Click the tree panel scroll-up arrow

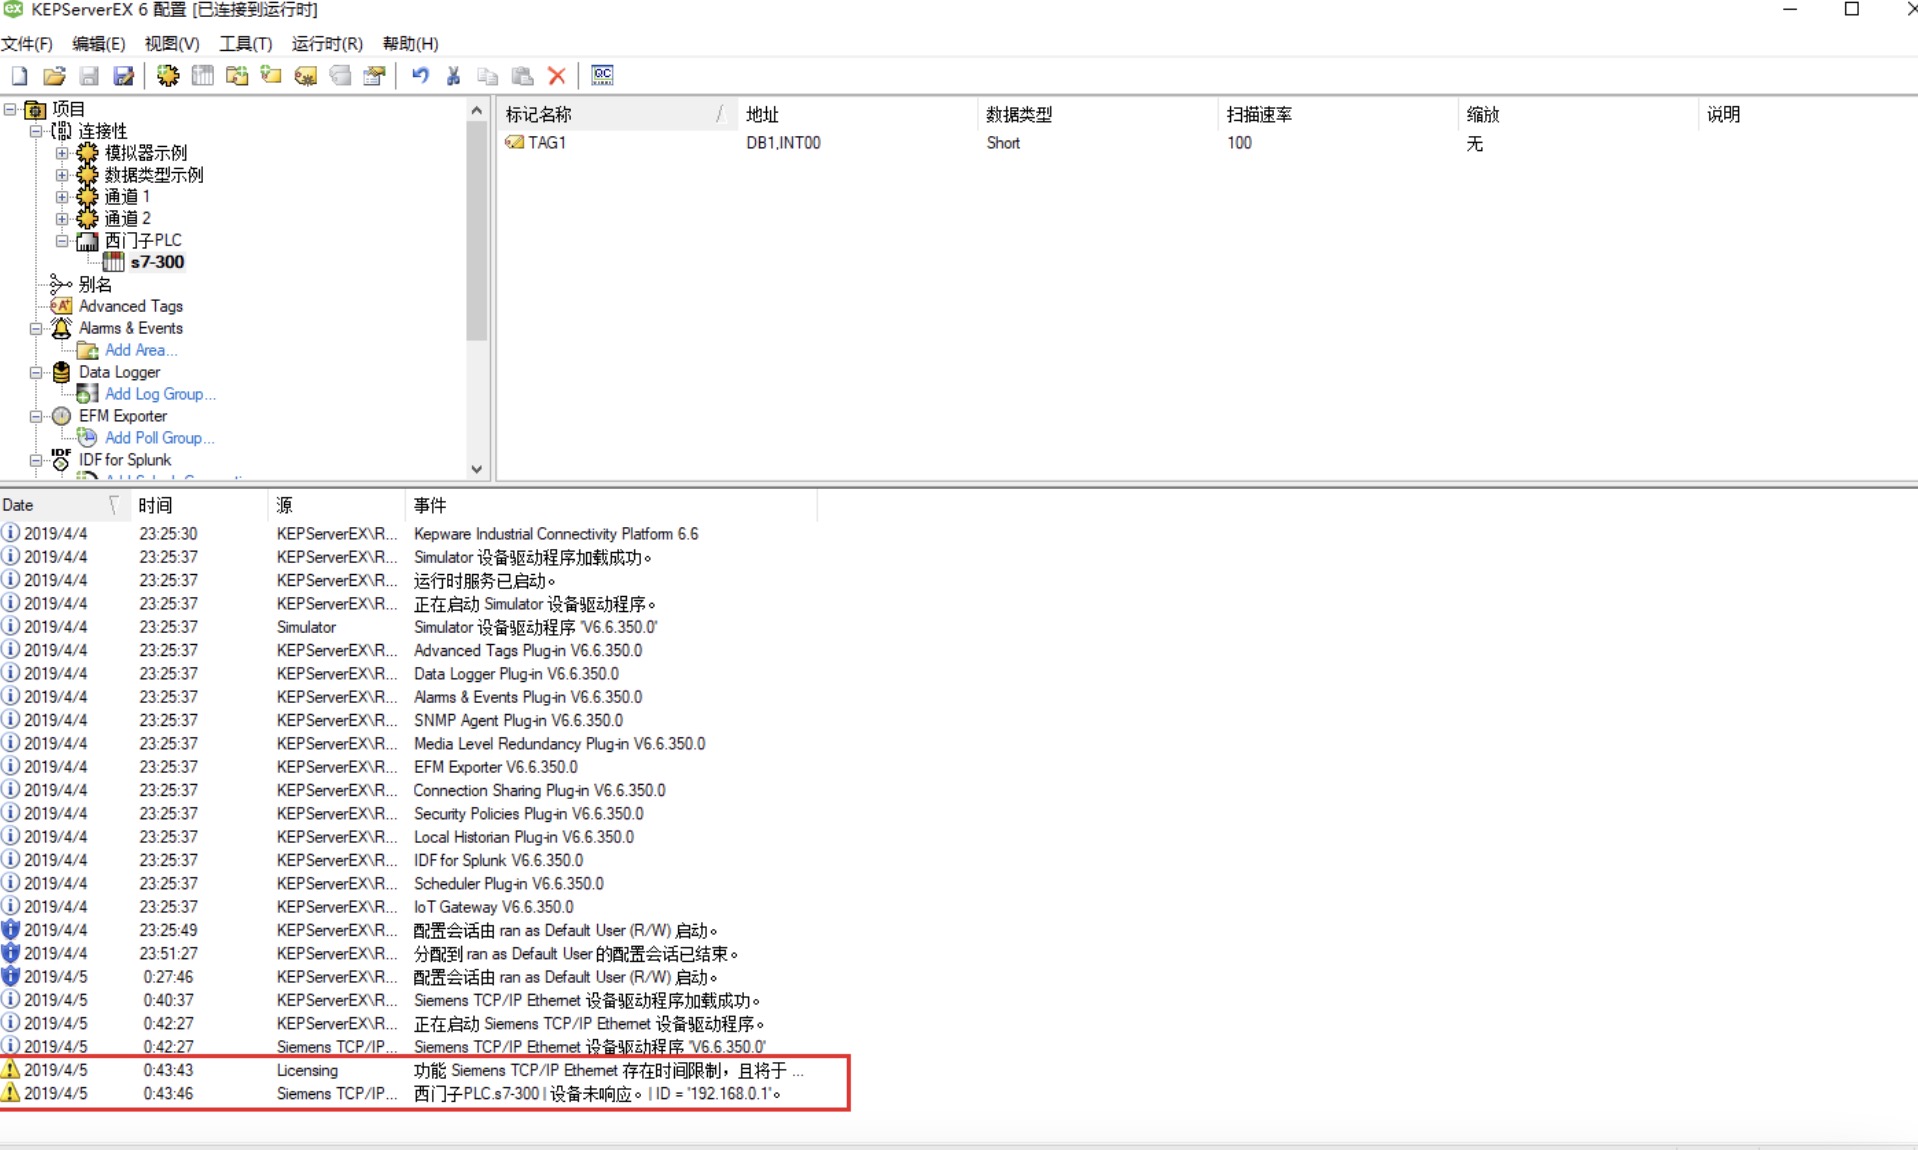477,110
